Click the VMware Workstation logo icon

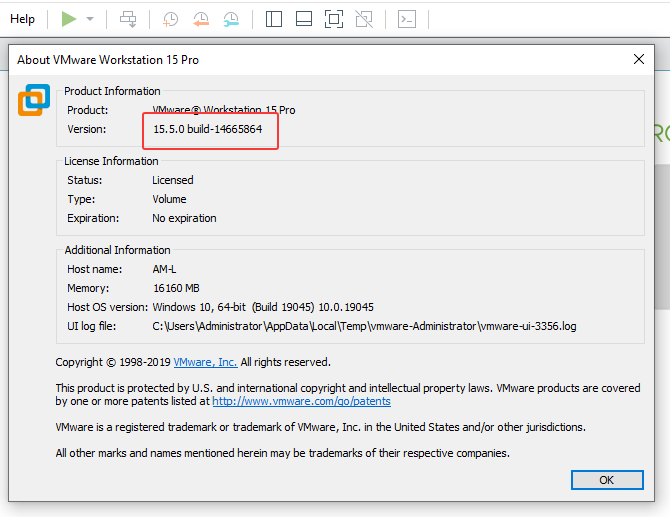34,100
